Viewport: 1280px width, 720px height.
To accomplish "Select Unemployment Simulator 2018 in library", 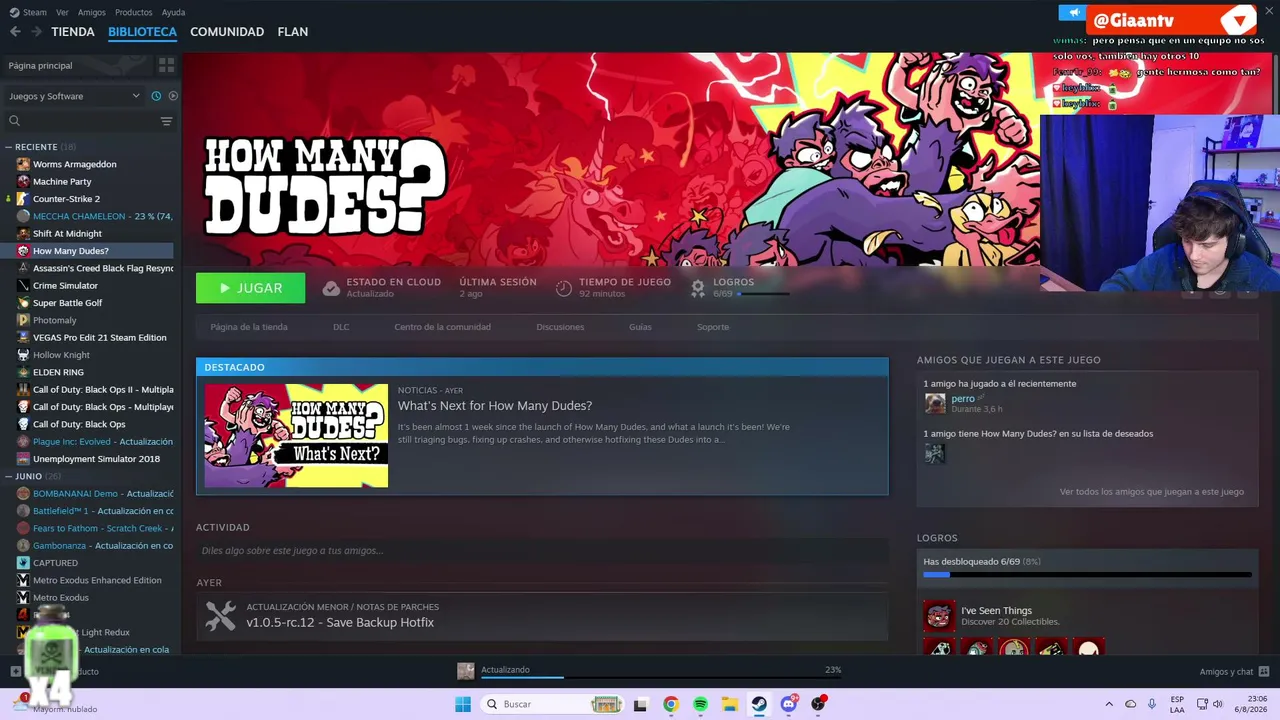I will point(96,459).
